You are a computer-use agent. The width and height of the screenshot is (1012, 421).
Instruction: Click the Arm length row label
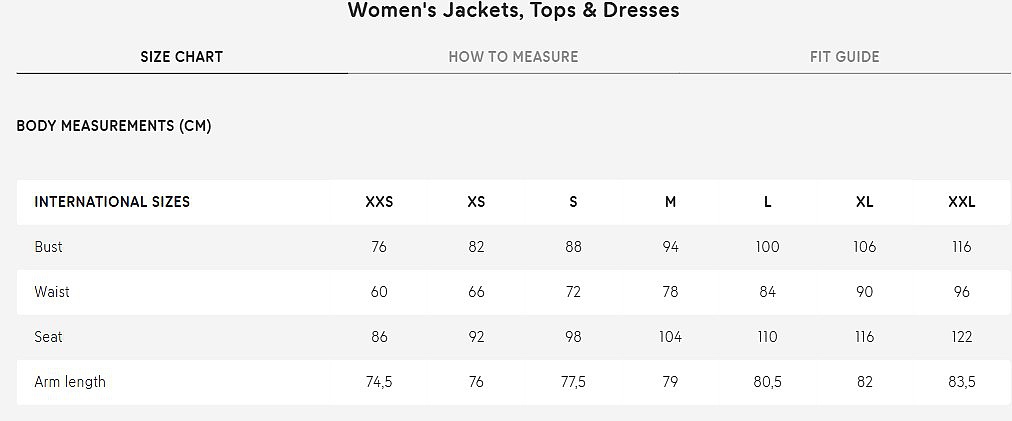coord(70,382)
